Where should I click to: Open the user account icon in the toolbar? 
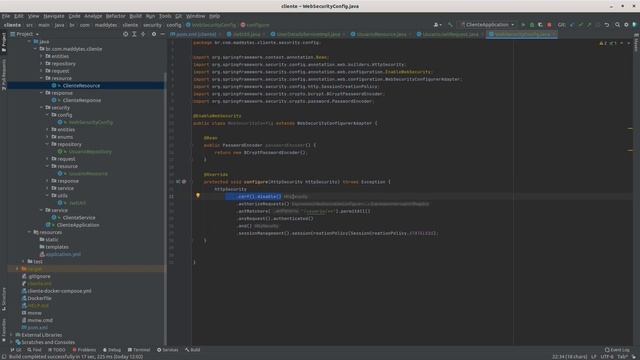click(437, 25)
